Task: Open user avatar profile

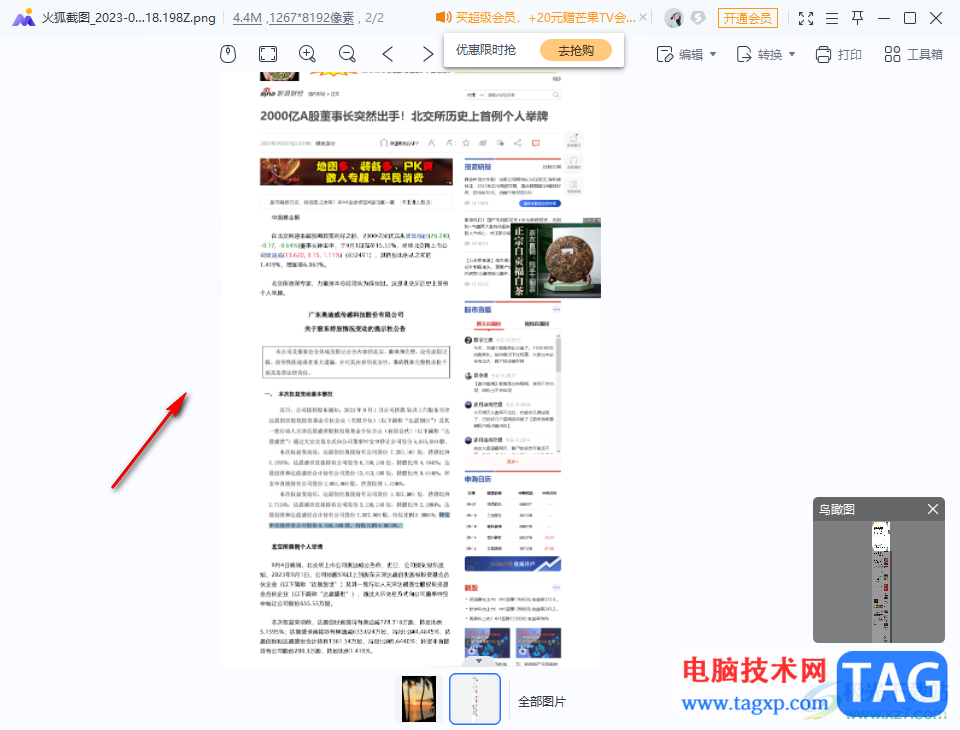Action: 674,18
